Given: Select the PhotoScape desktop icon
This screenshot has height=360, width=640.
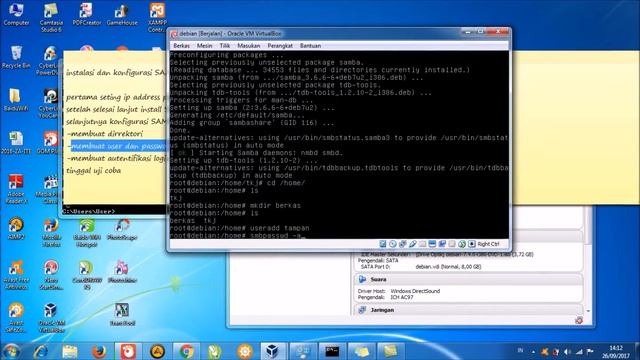Looking at the screenshot, I should coord(122,229).
